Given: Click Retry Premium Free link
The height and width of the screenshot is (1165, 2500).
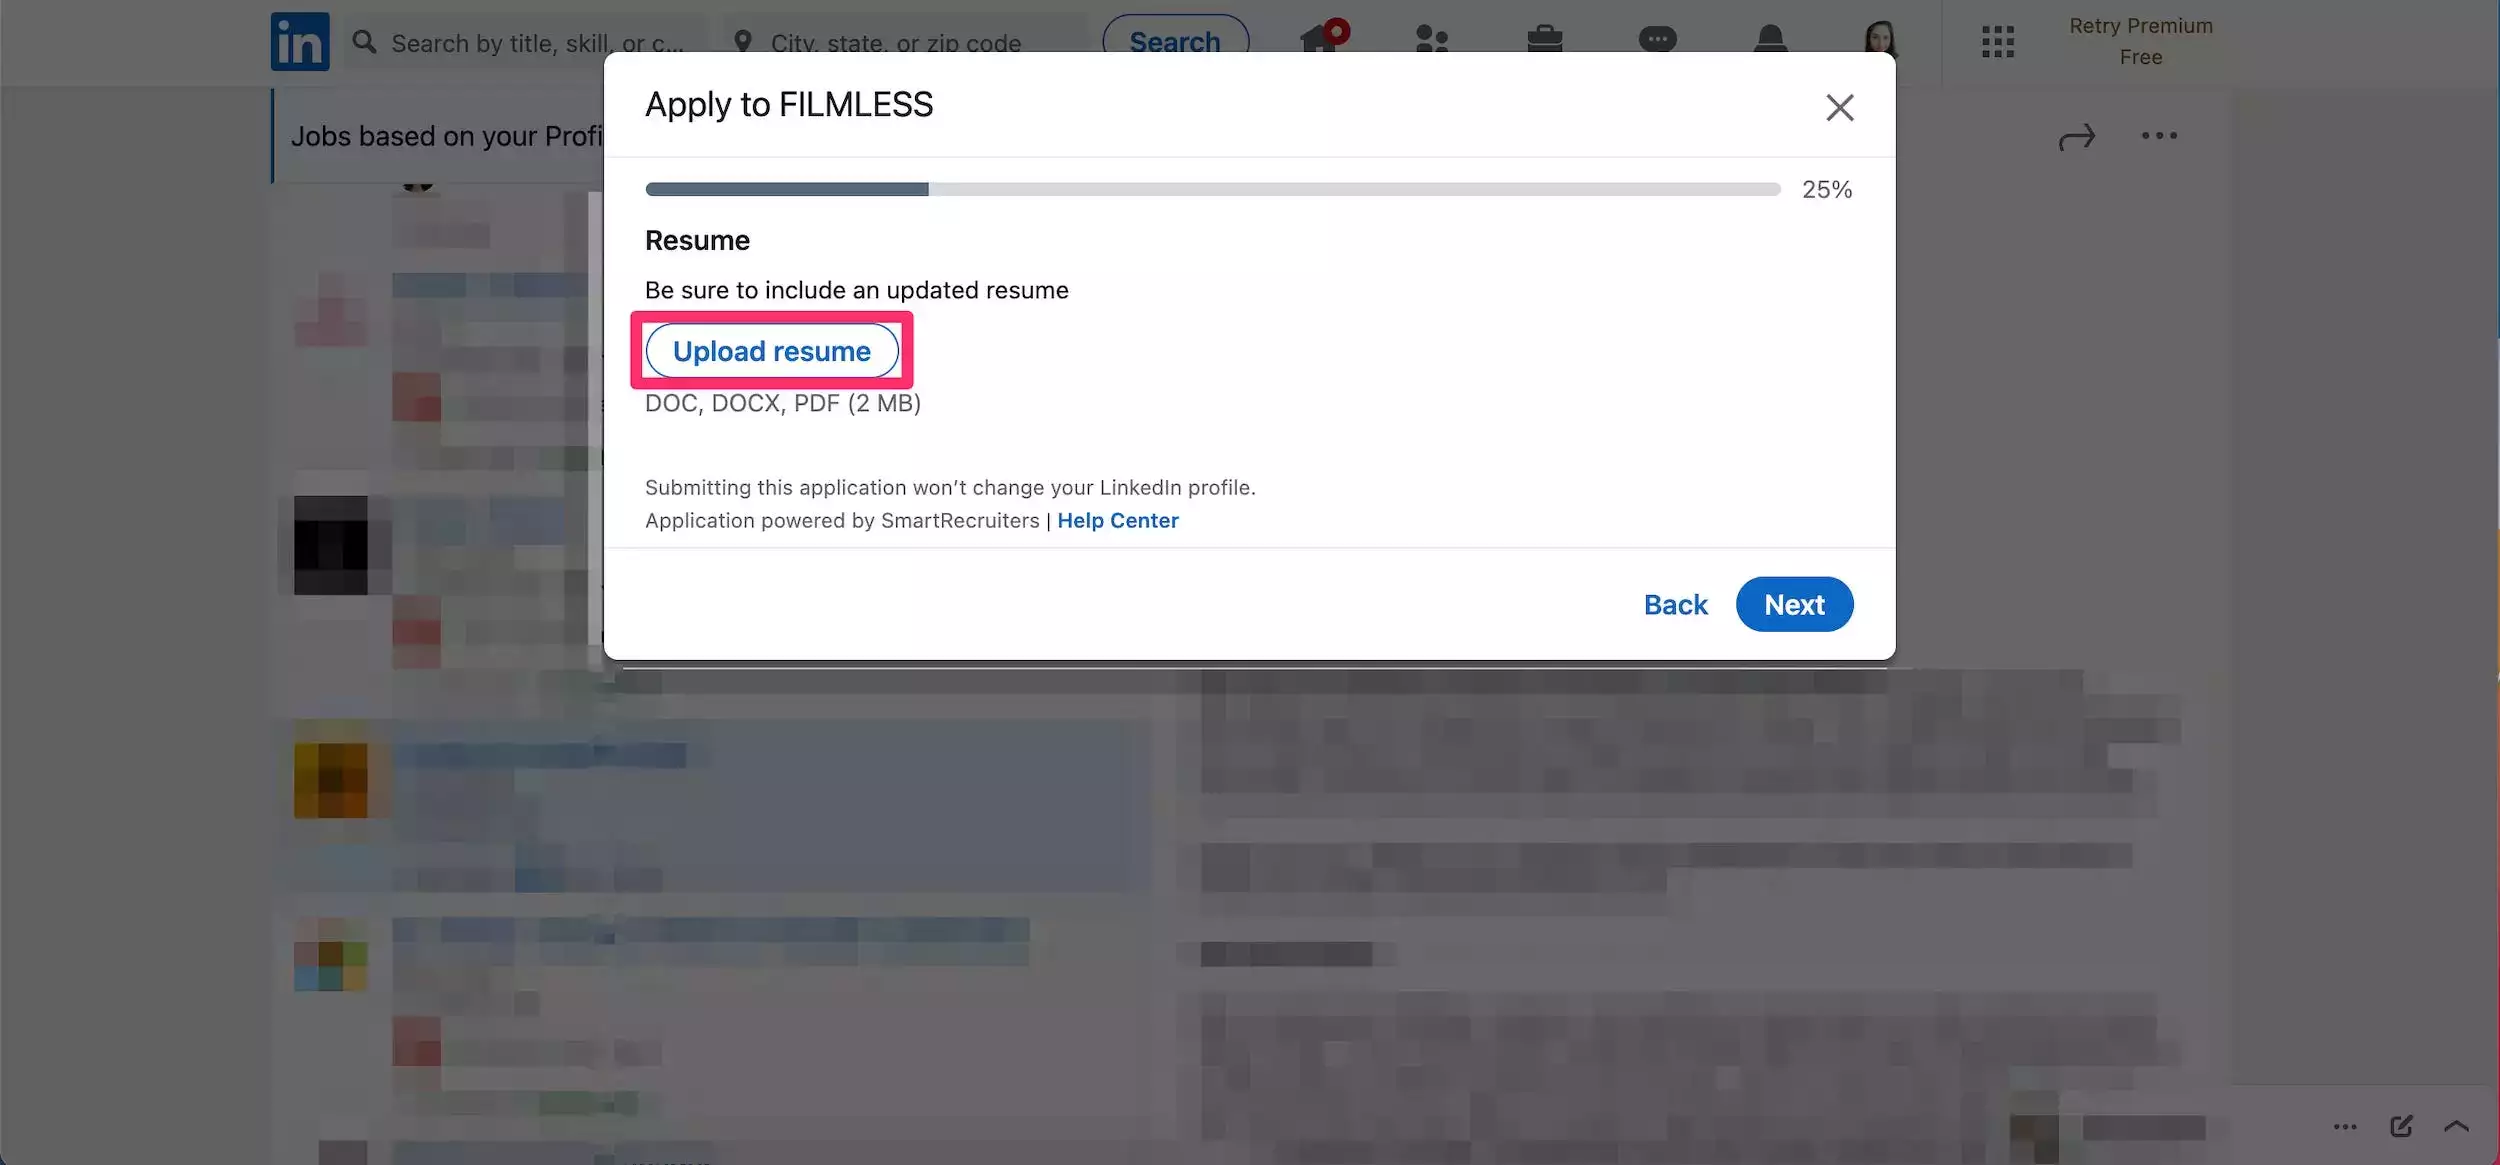Looking at the screenshot, I should [x=2141, y=41].
